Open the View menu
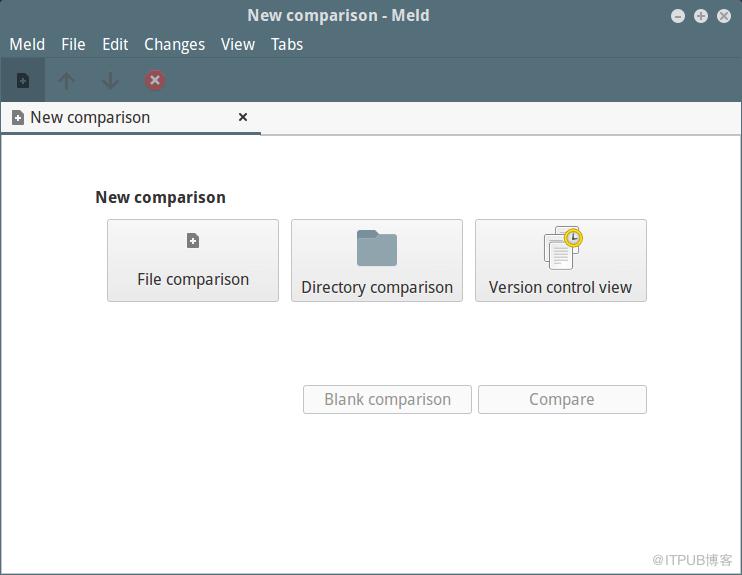Image resolution: width=742 pixels, height=575 pixels. click(x=238, y=44)
